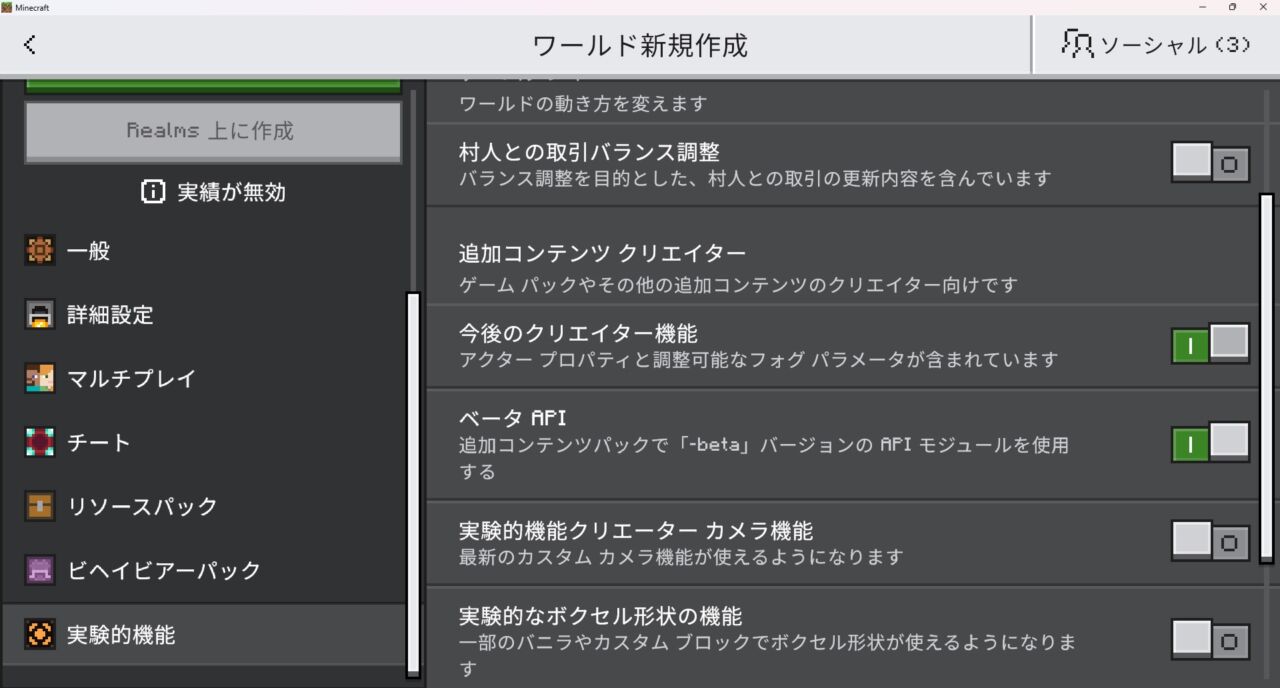Image resolution: width=1280 pixels, height=688 pixels.
Task: Click the 実績が無効 label
Action: point(231,192)
